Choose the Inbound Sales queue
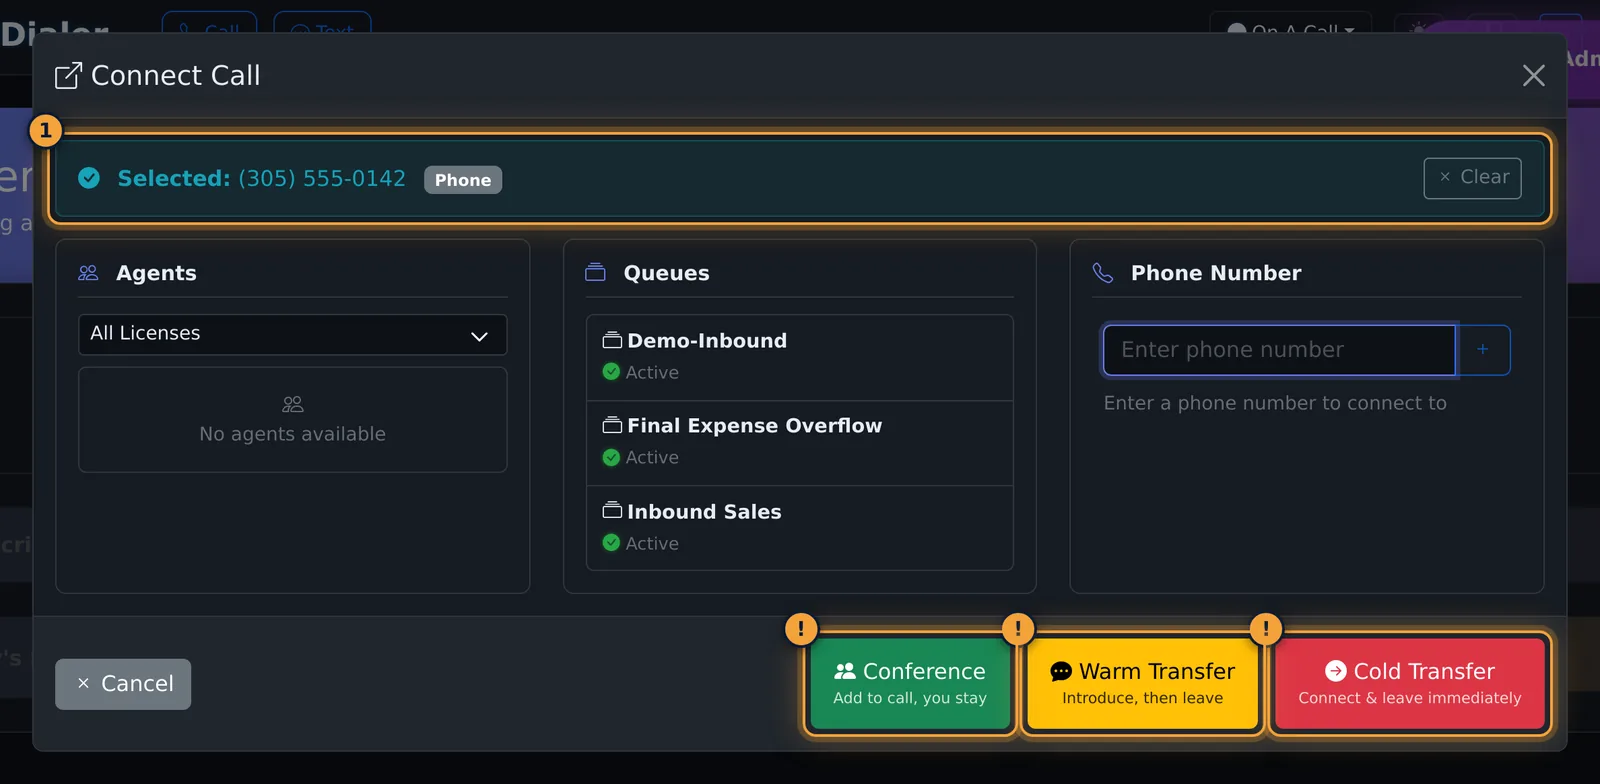1600x784 pixels. (799, 528)
